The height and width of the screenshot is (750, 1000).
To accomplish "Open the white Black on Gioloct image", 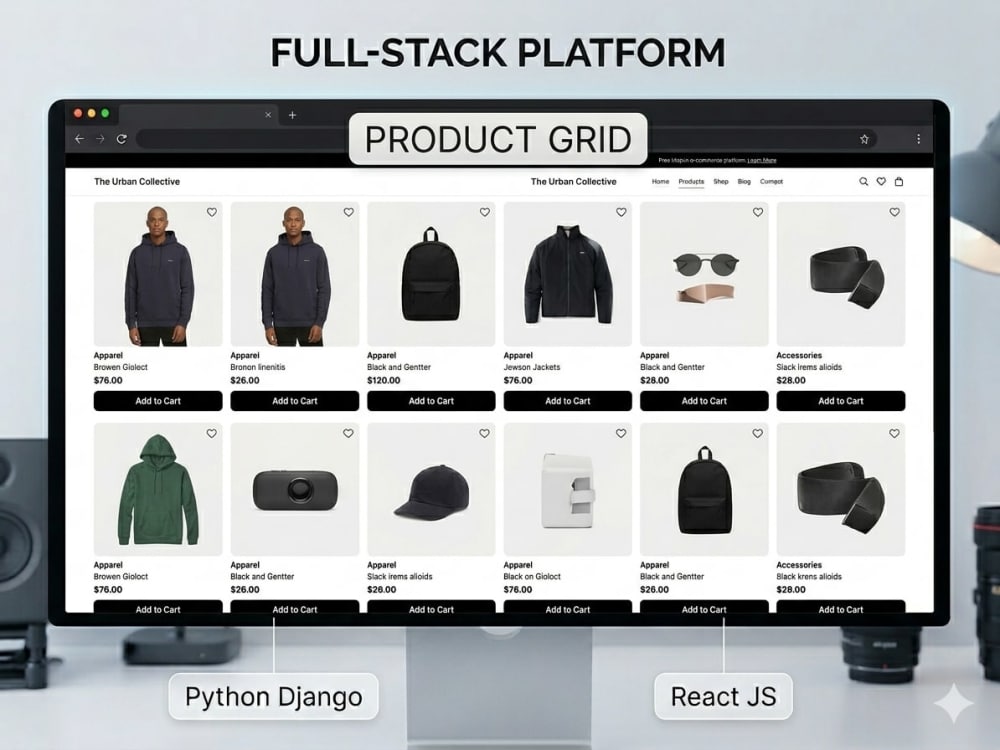I will pyautogui.click(x=568, y=489).
